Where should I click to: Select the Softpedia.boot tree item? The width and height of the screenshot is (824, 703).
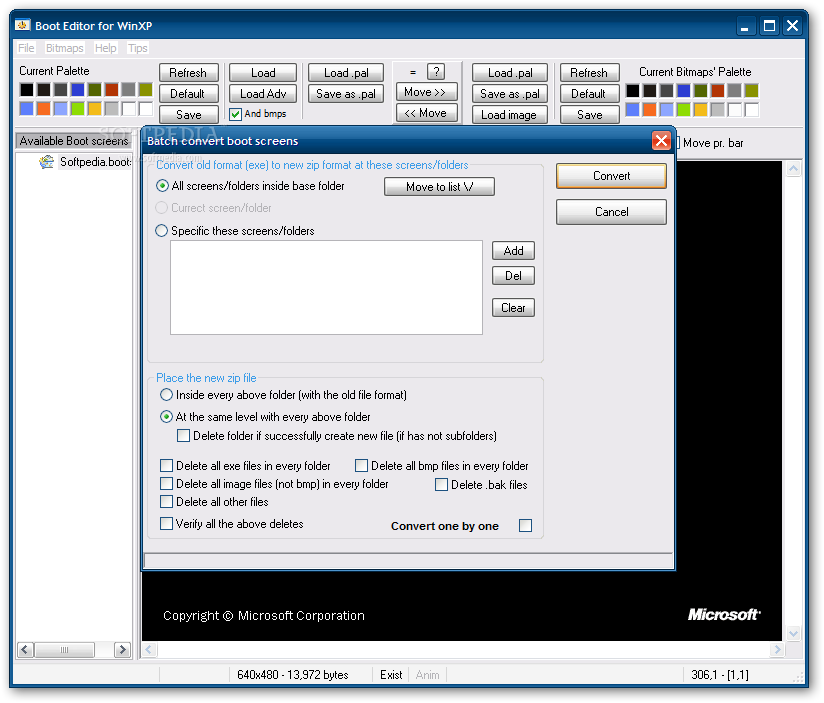[95, 162]
